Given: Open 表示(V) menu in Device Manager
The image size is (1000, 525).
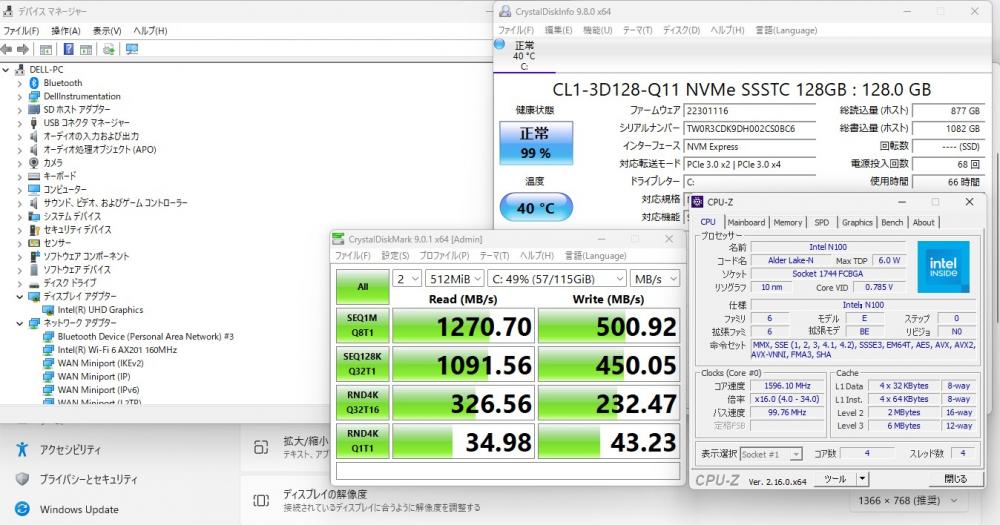Looking at the screenshot, I should tap(107, 31).
